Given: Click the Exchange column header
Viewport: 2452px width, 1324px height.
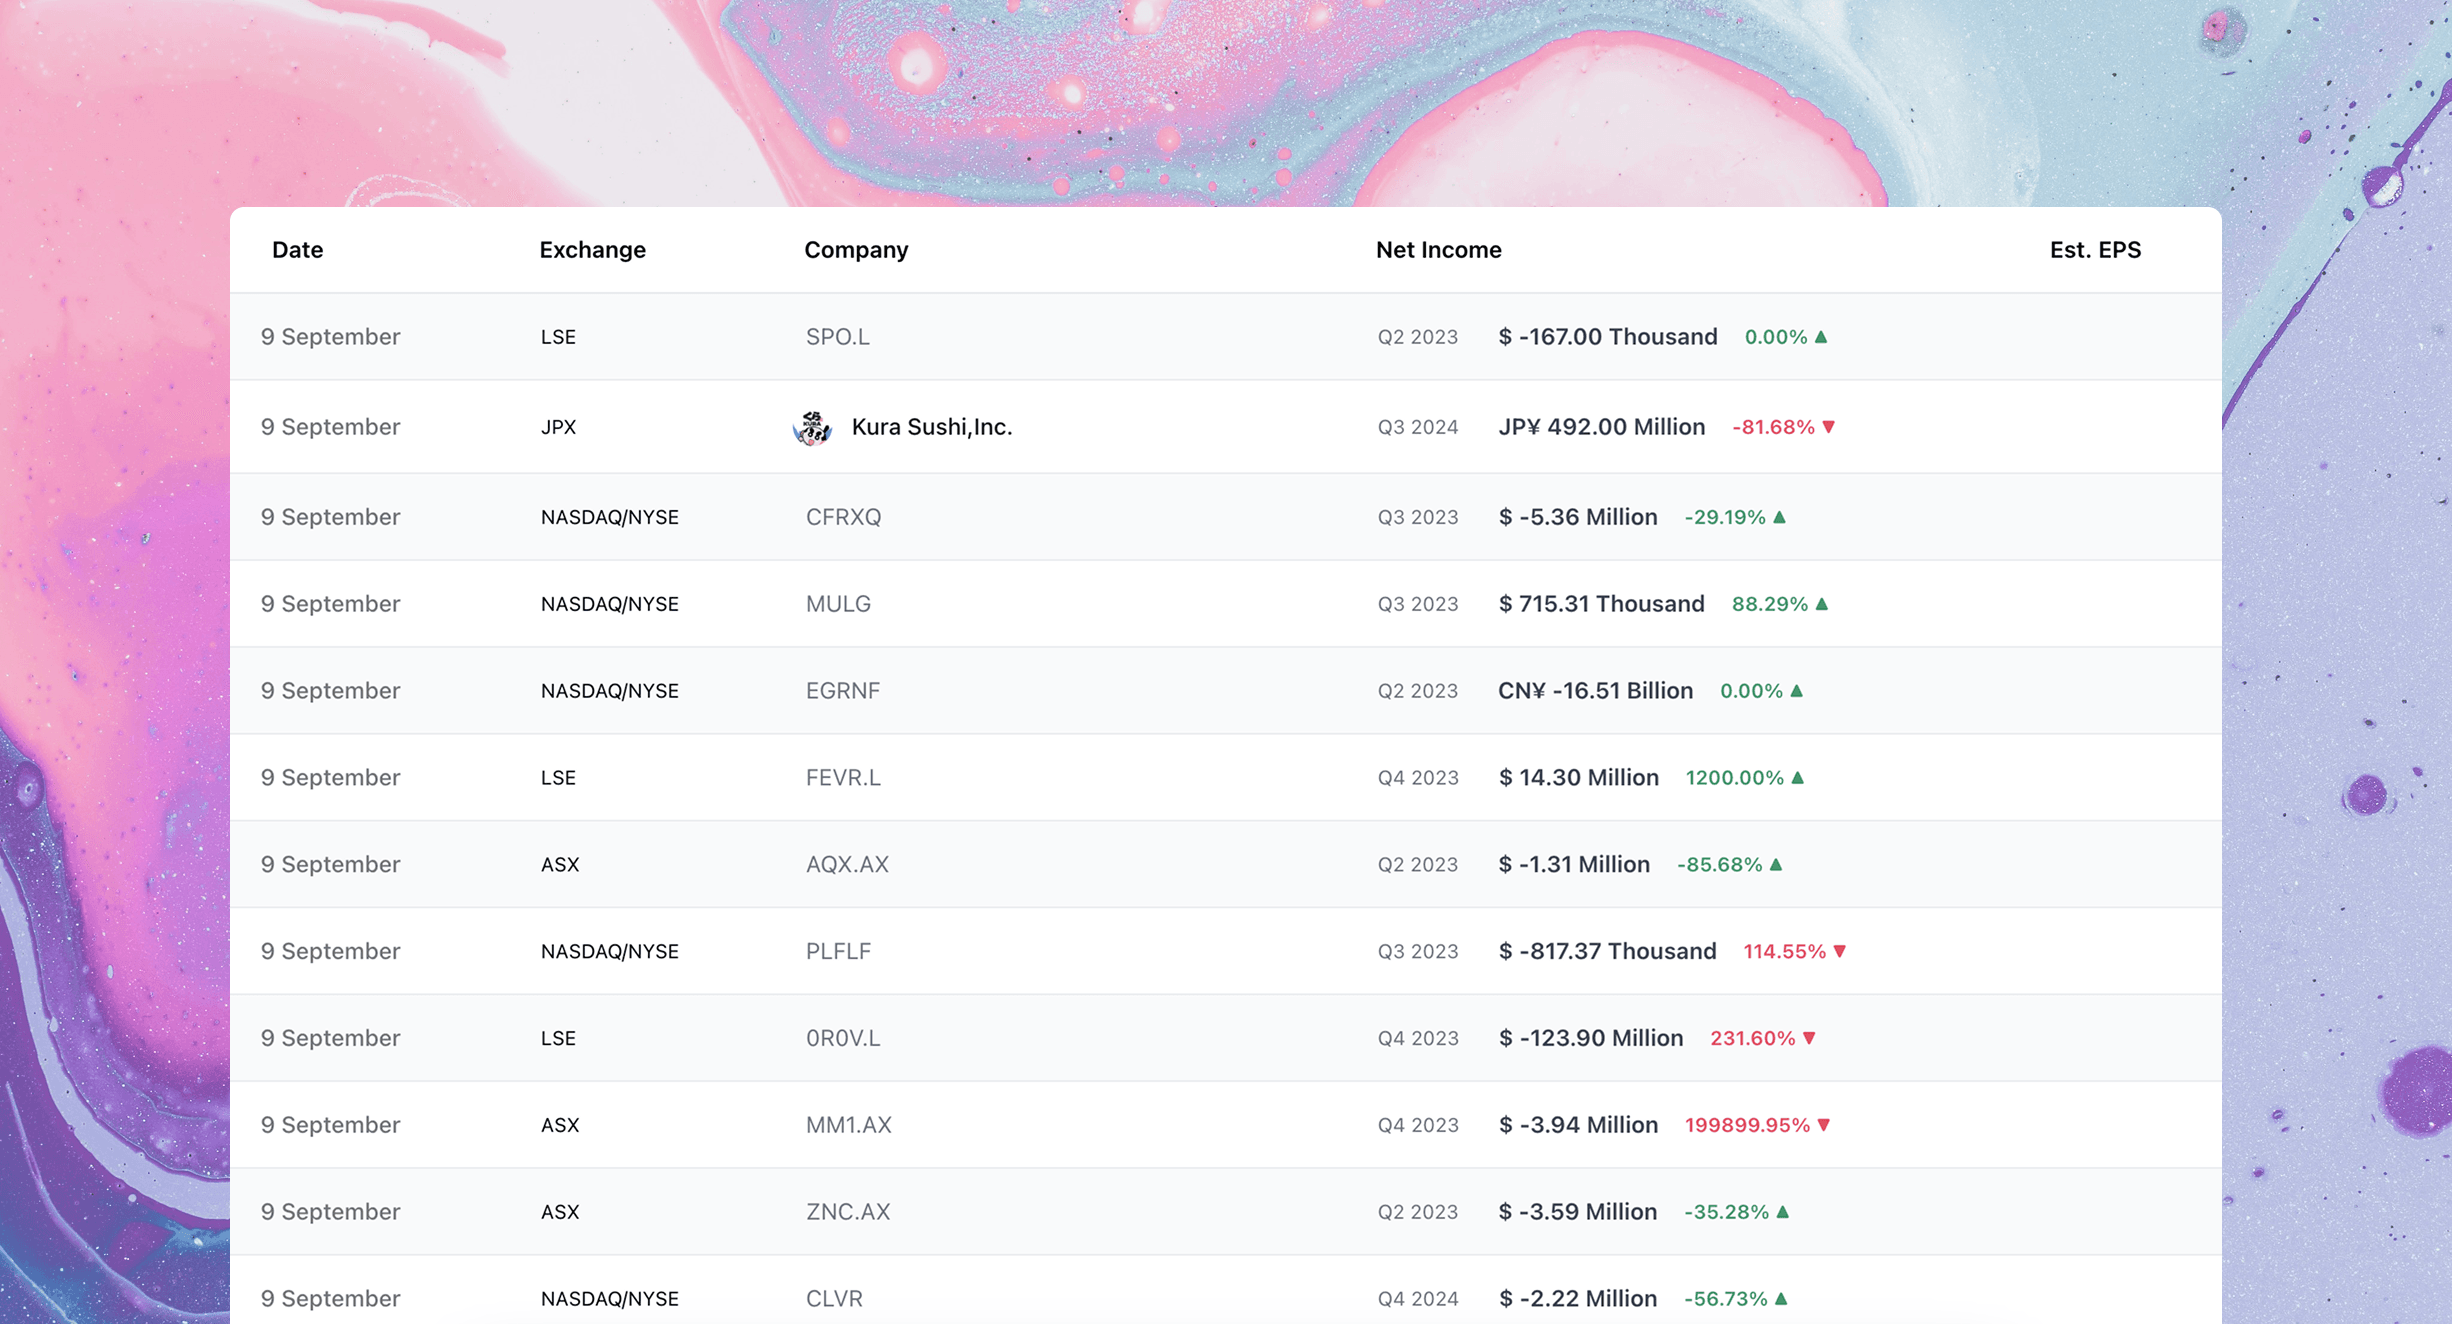Looking at the screenshot, I should (592, 250).
